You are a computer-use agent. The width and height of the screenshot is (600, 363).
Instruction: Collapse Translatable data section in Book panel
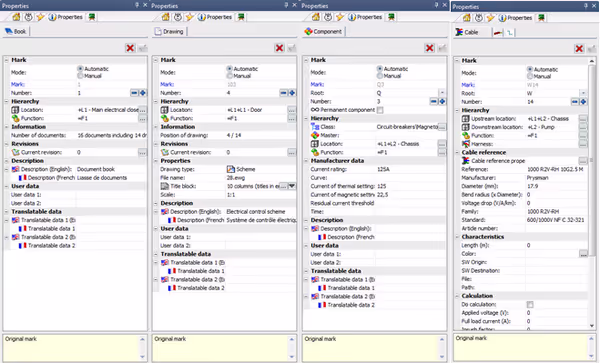[x=7, y=212]
